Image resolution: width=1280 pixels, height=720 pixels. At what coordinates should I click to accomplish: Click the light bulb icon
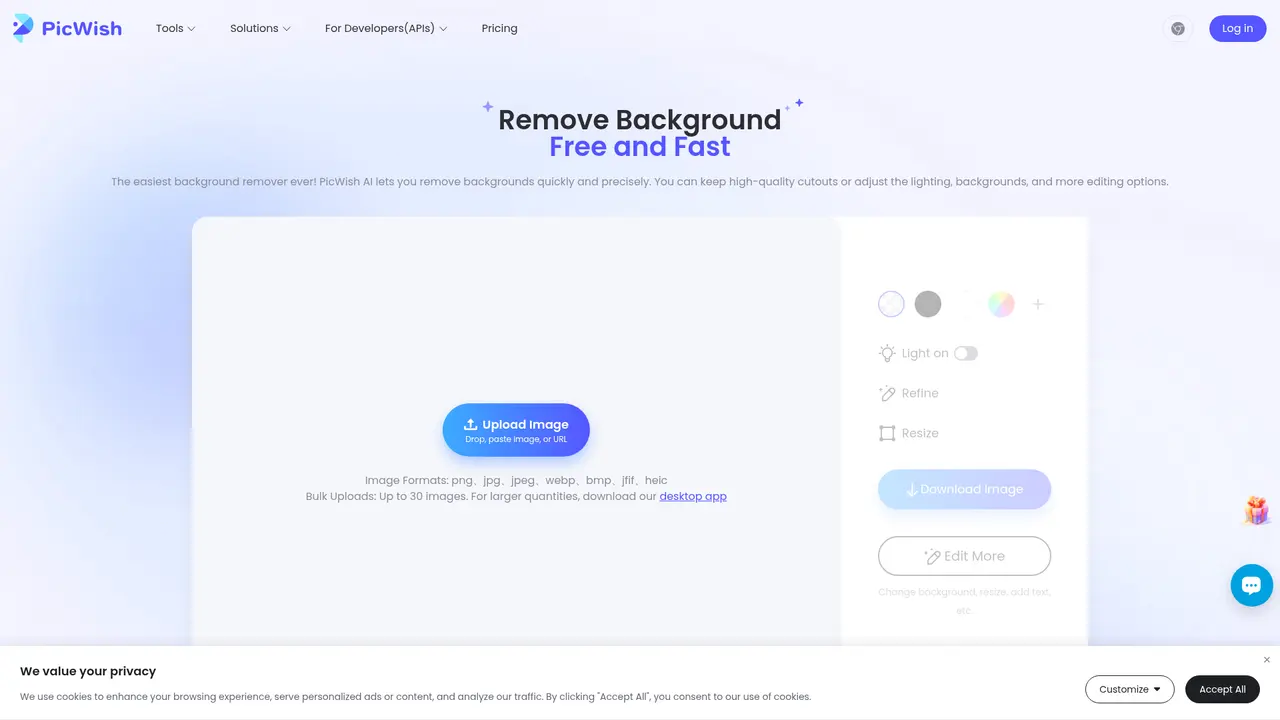[x=887, y=353]
